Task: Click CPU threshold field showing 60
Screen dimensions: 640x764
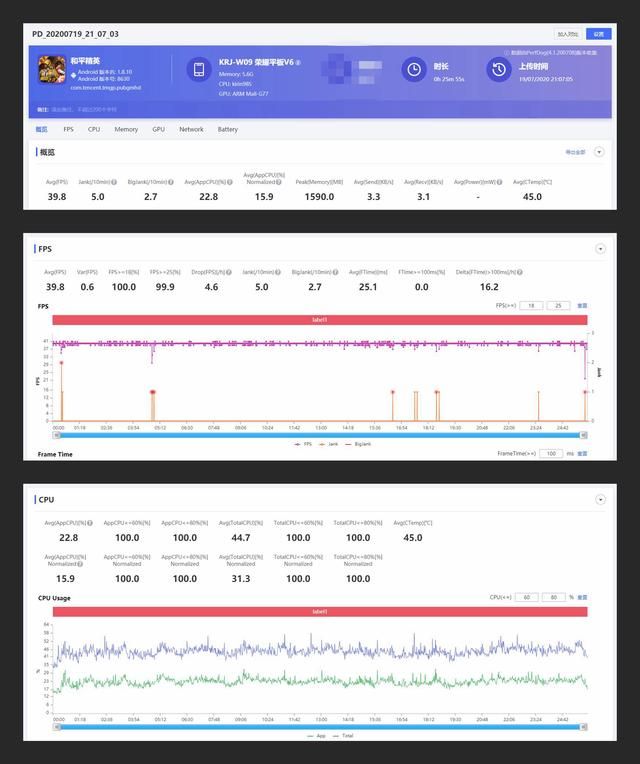Action: (x=527, y=597)
